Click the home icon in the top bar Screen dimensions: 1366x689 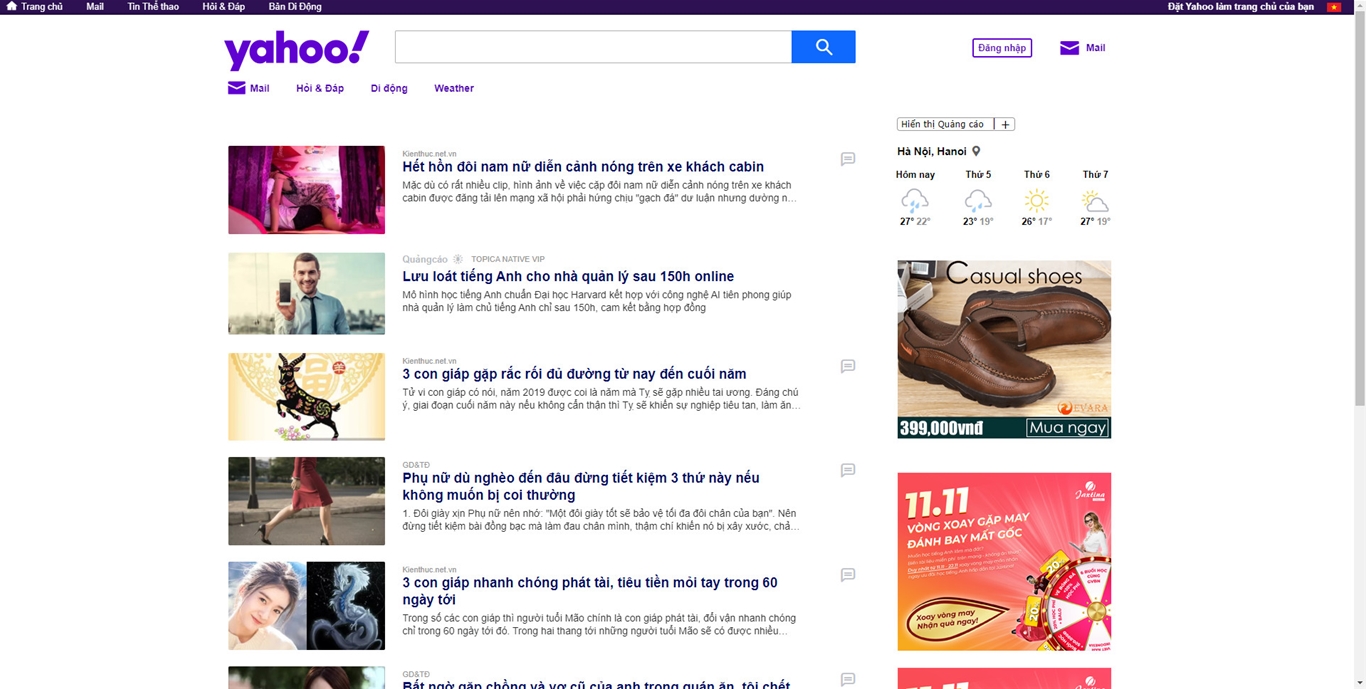click(10, 6)
